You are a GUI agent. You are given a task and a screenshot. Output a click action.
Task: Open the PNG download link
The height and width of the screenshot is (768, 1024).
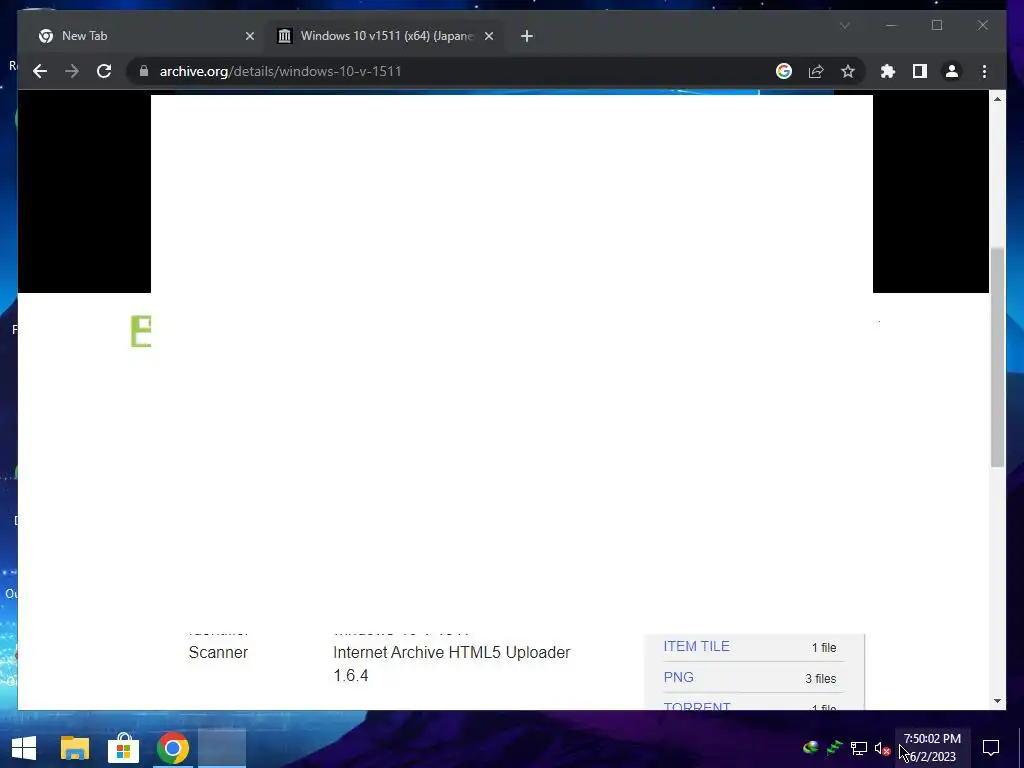[x=679, y=677]
